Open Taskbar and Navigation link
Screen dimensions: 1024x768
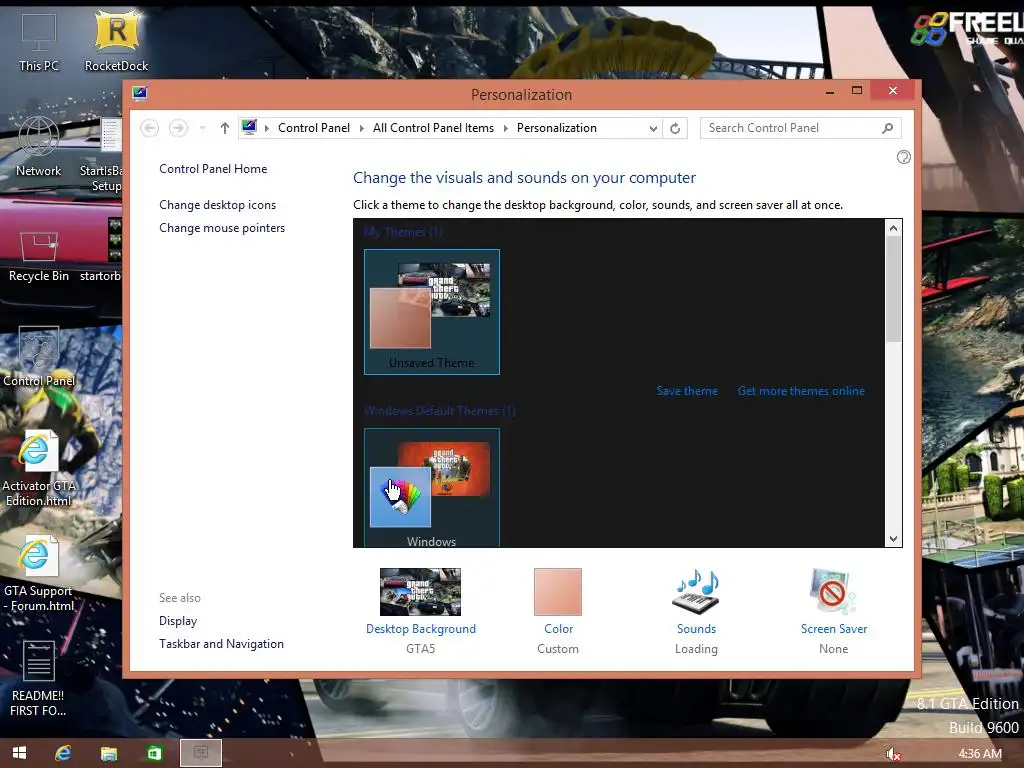coord(221,644)
